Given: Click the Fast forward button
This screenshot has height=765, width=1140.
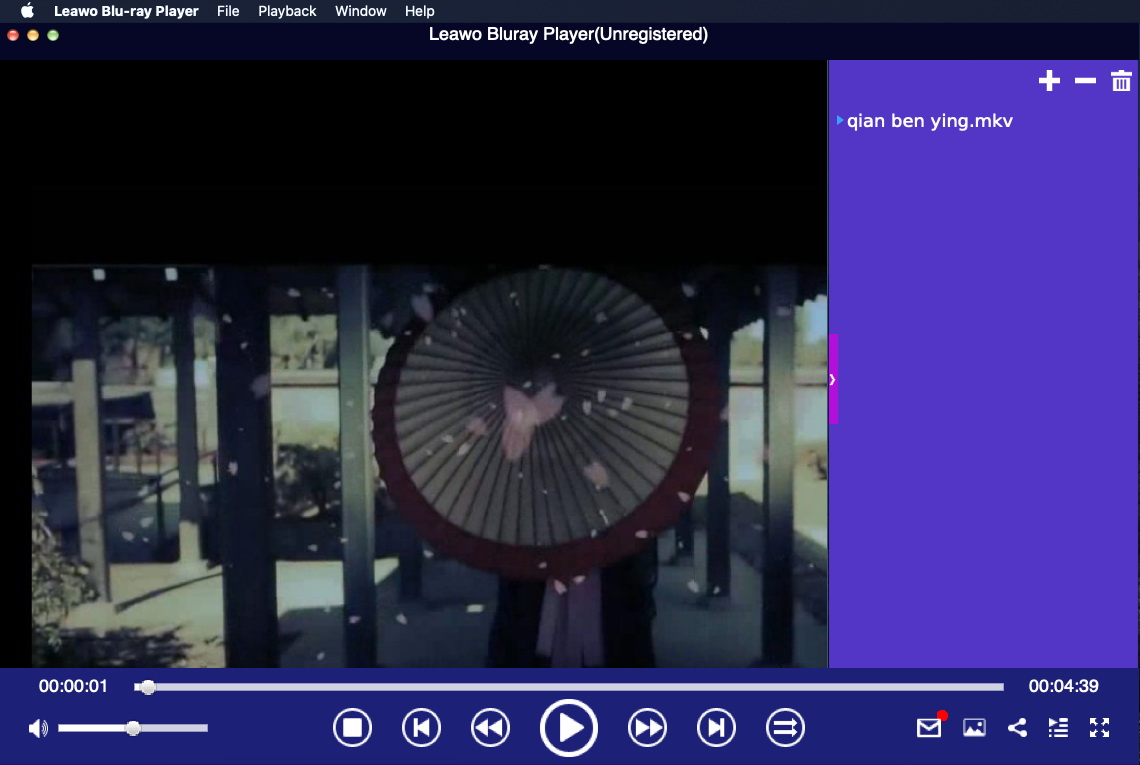Looking at the screenshot, I should (647, 727).
